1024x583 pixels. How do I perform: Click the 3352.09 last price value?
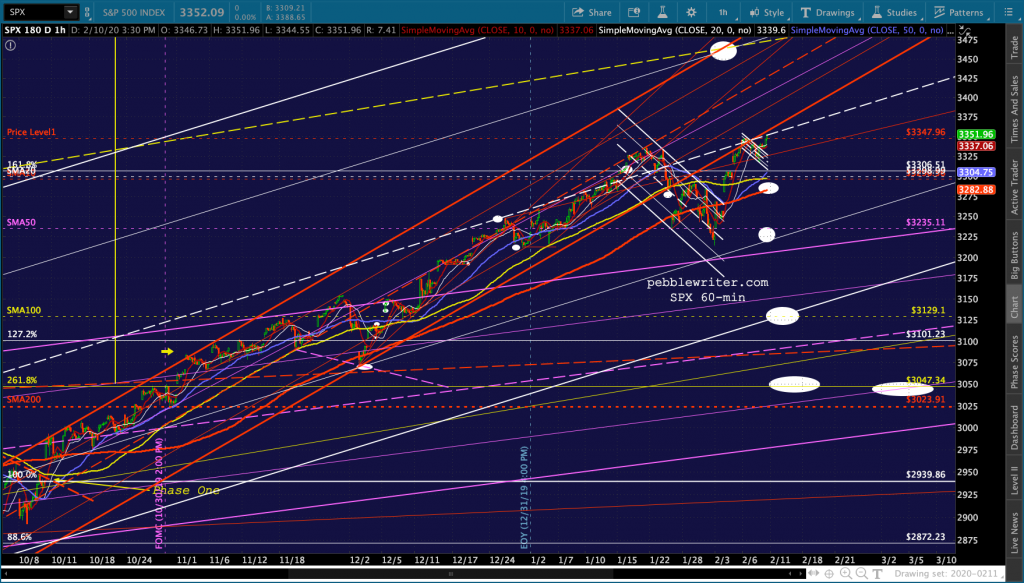204,12
